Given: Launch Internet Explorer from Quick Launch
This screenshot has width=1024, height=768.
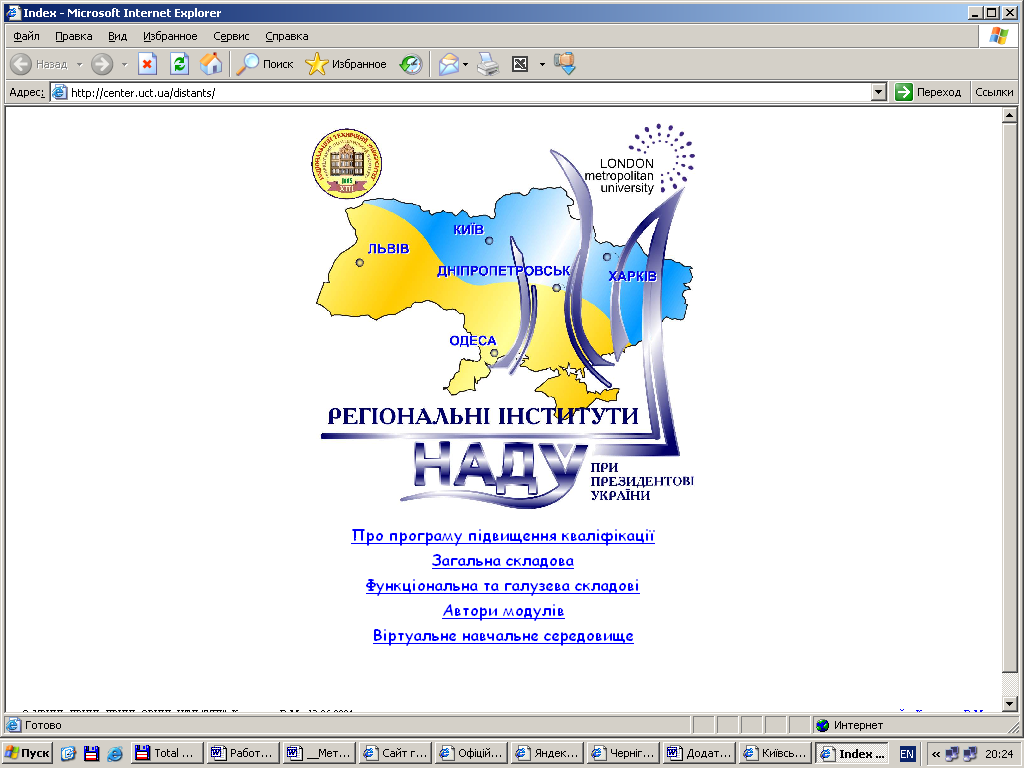Looking at the screenshot, I should [115, 754].
